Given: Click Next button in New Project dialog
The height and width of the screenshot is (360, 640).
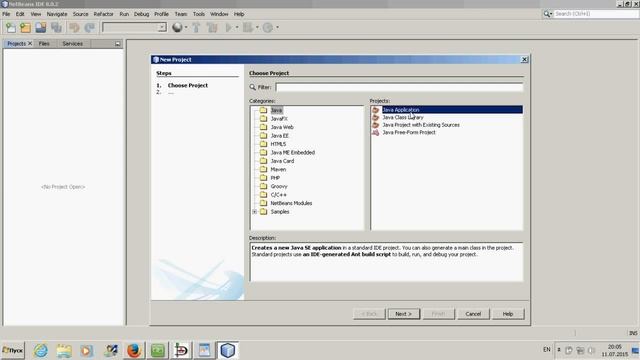Looking at the screenshot, I should 404,314.
